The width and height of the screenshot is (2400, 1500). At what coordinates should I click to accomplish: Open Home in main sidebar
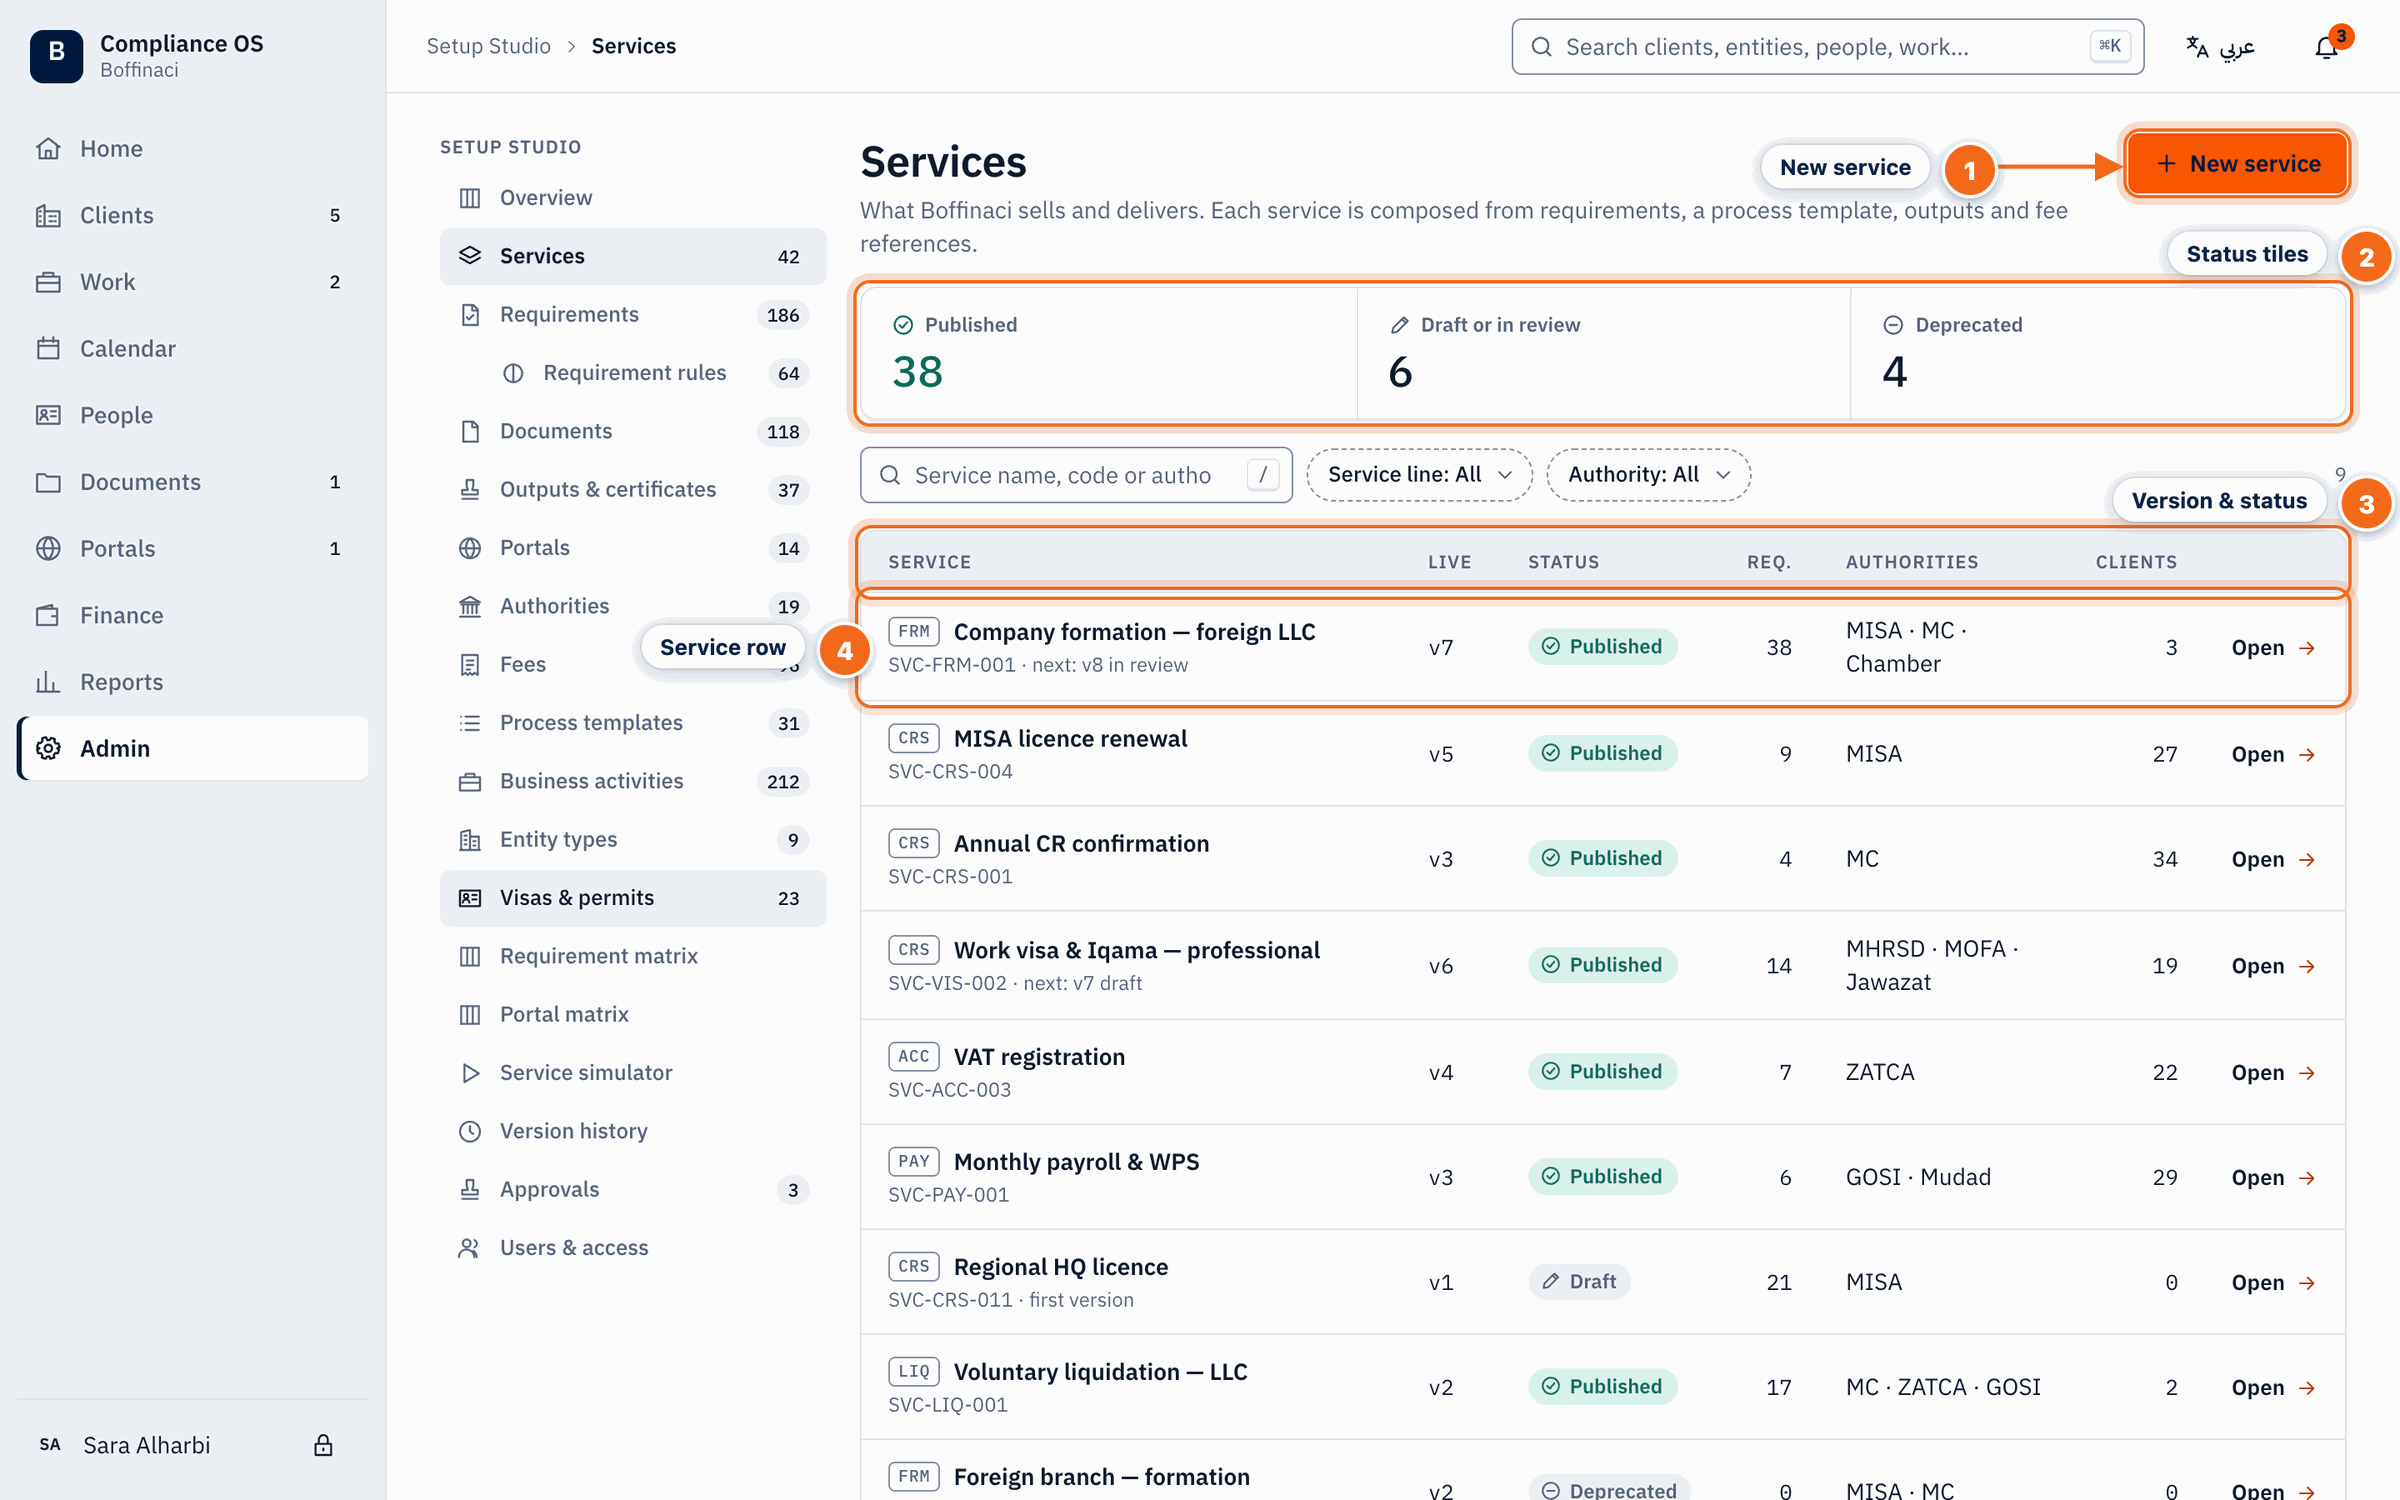[x=193, y=148]
